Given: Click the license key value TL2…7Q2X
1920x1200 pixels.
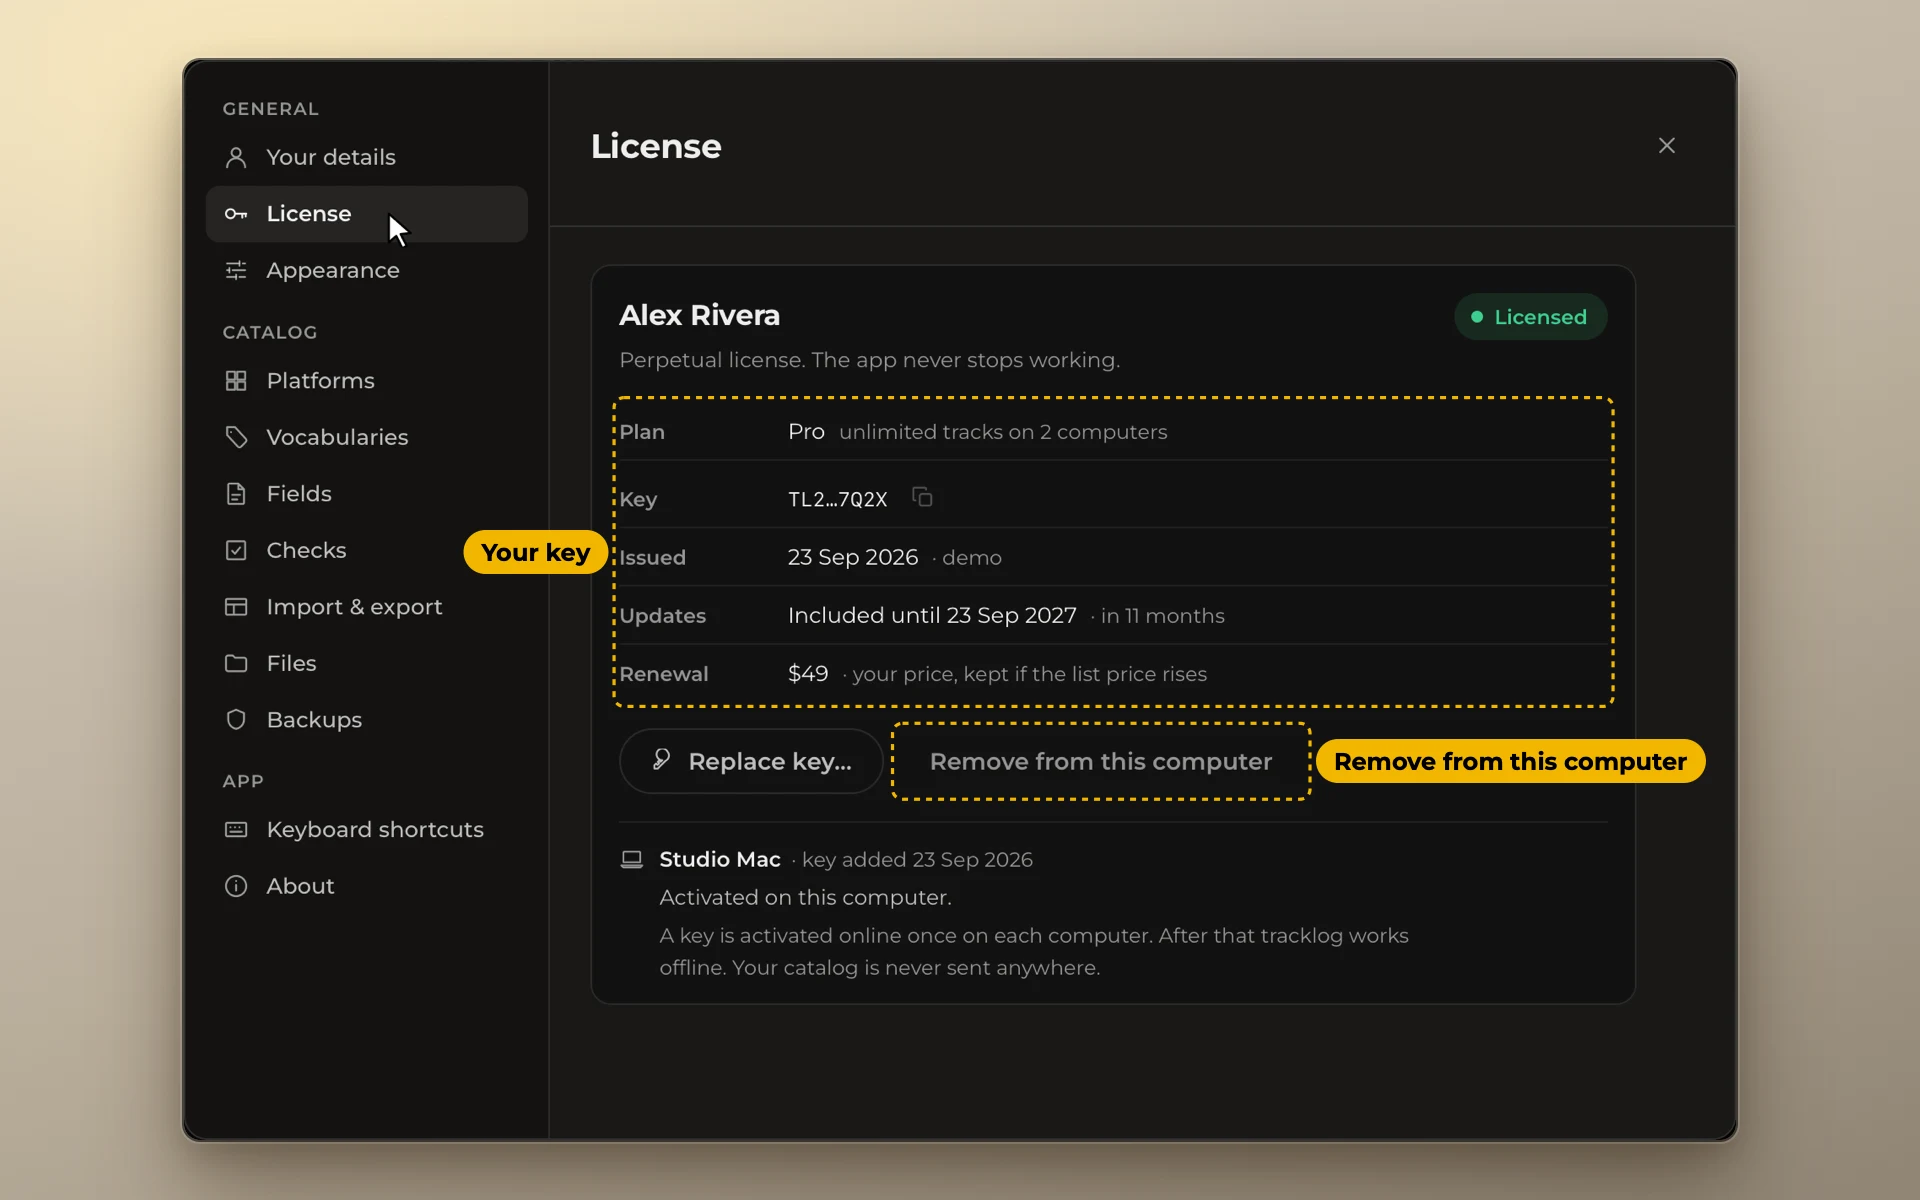Looking at the screenshot, I should [x=837, y=499].
